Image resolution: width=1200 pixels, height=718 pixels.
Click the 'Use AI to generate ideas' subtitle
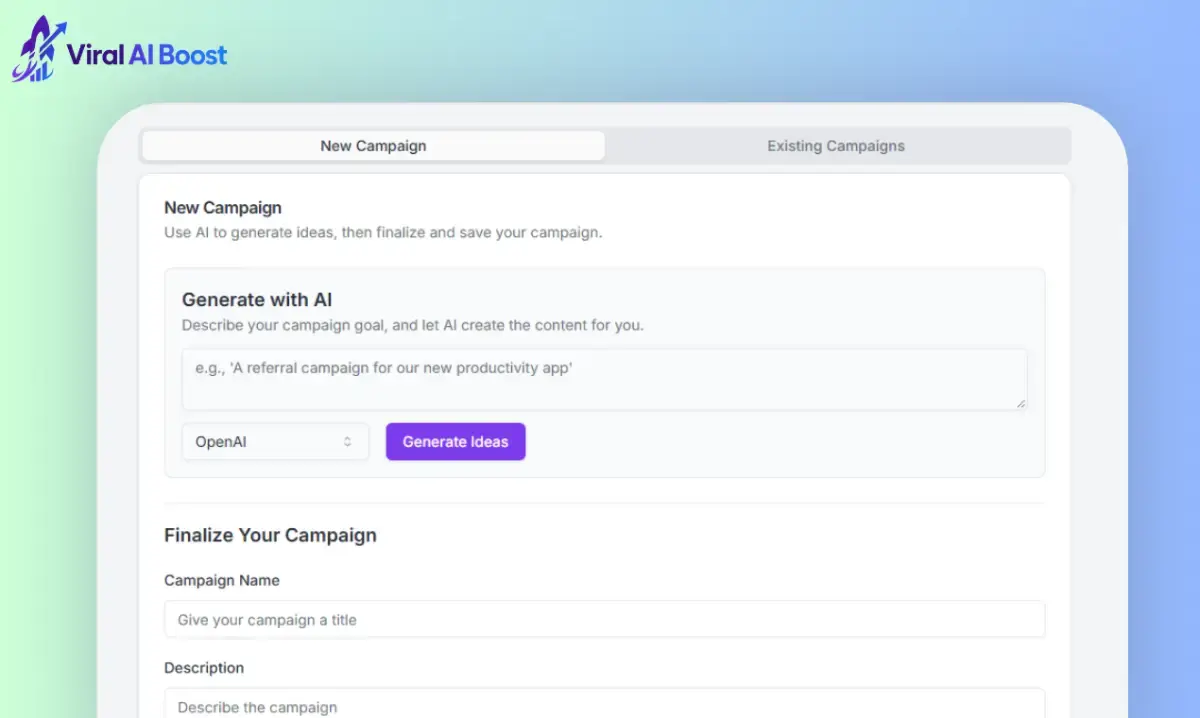point(383,233)
